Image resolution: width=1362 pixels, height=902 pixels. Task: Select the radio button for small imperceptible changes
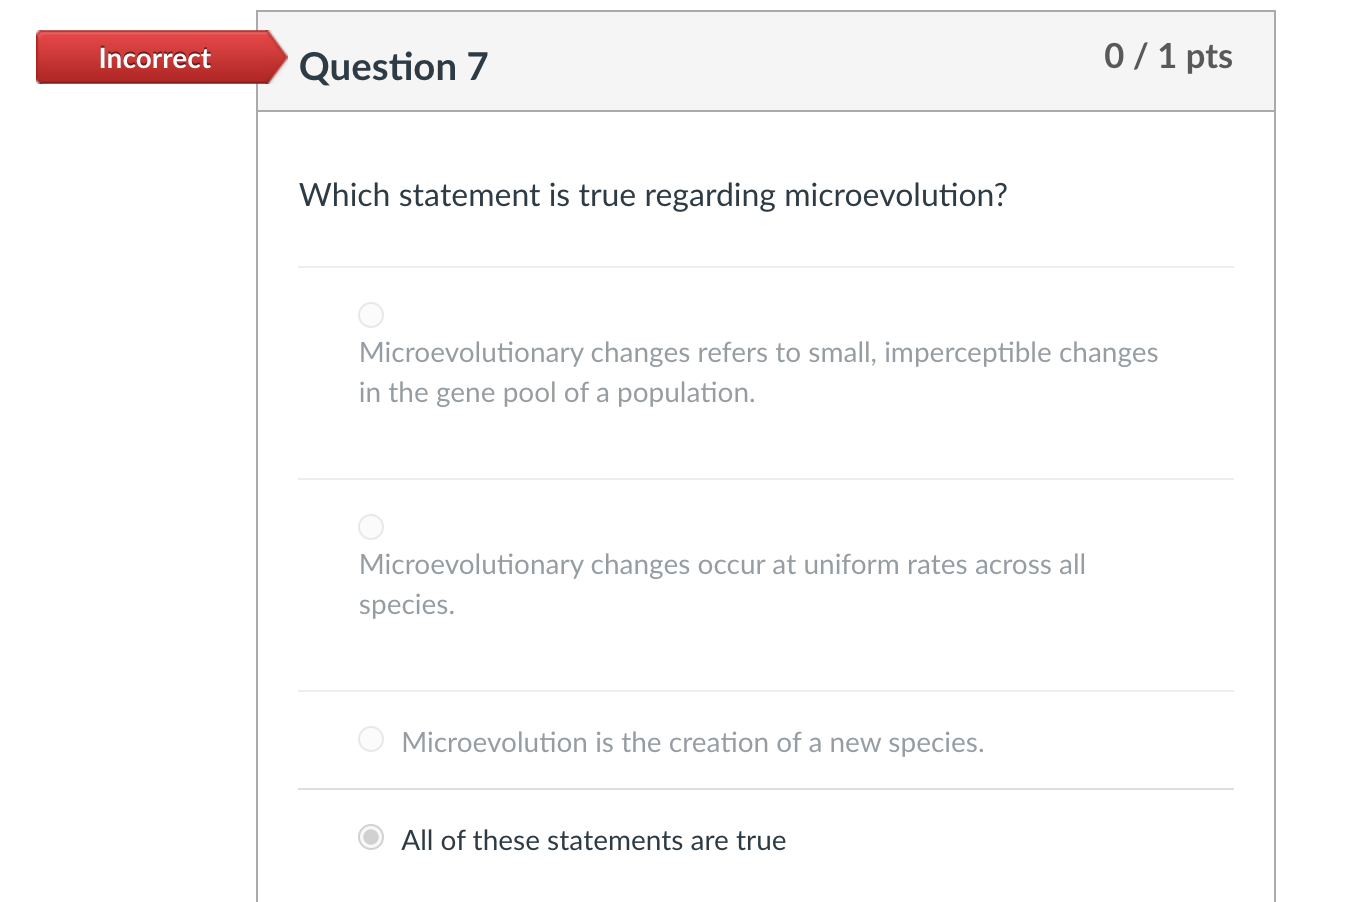click(x=371, y=315)
